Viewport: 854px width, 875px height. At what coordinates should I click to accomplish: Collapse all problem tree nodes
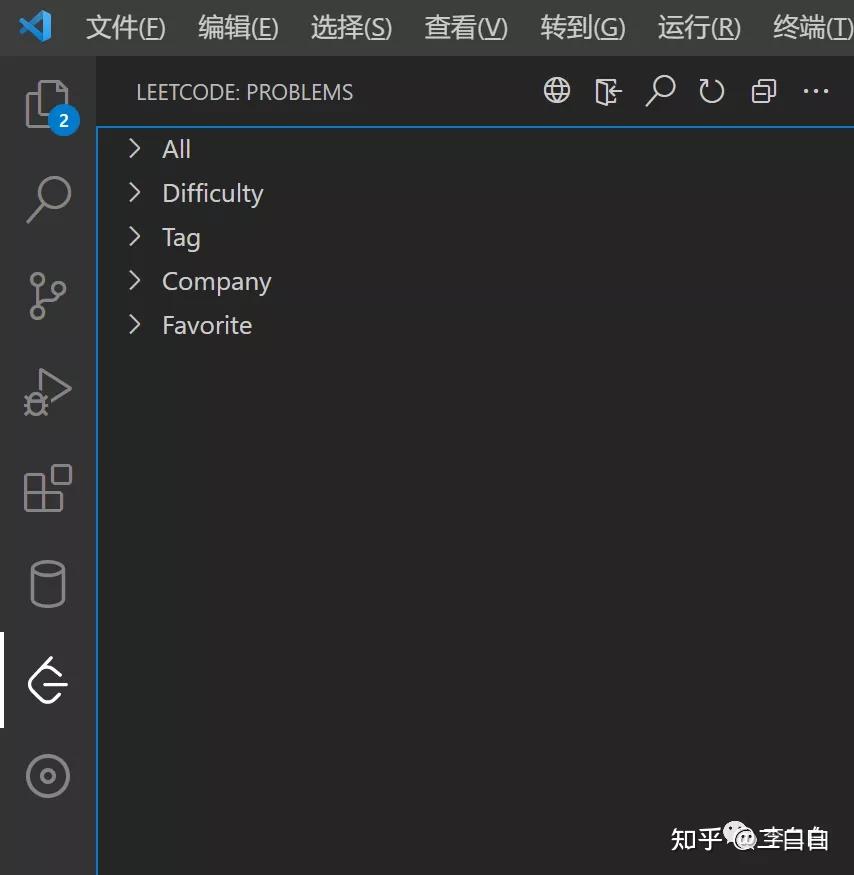(x=764, y=91)
